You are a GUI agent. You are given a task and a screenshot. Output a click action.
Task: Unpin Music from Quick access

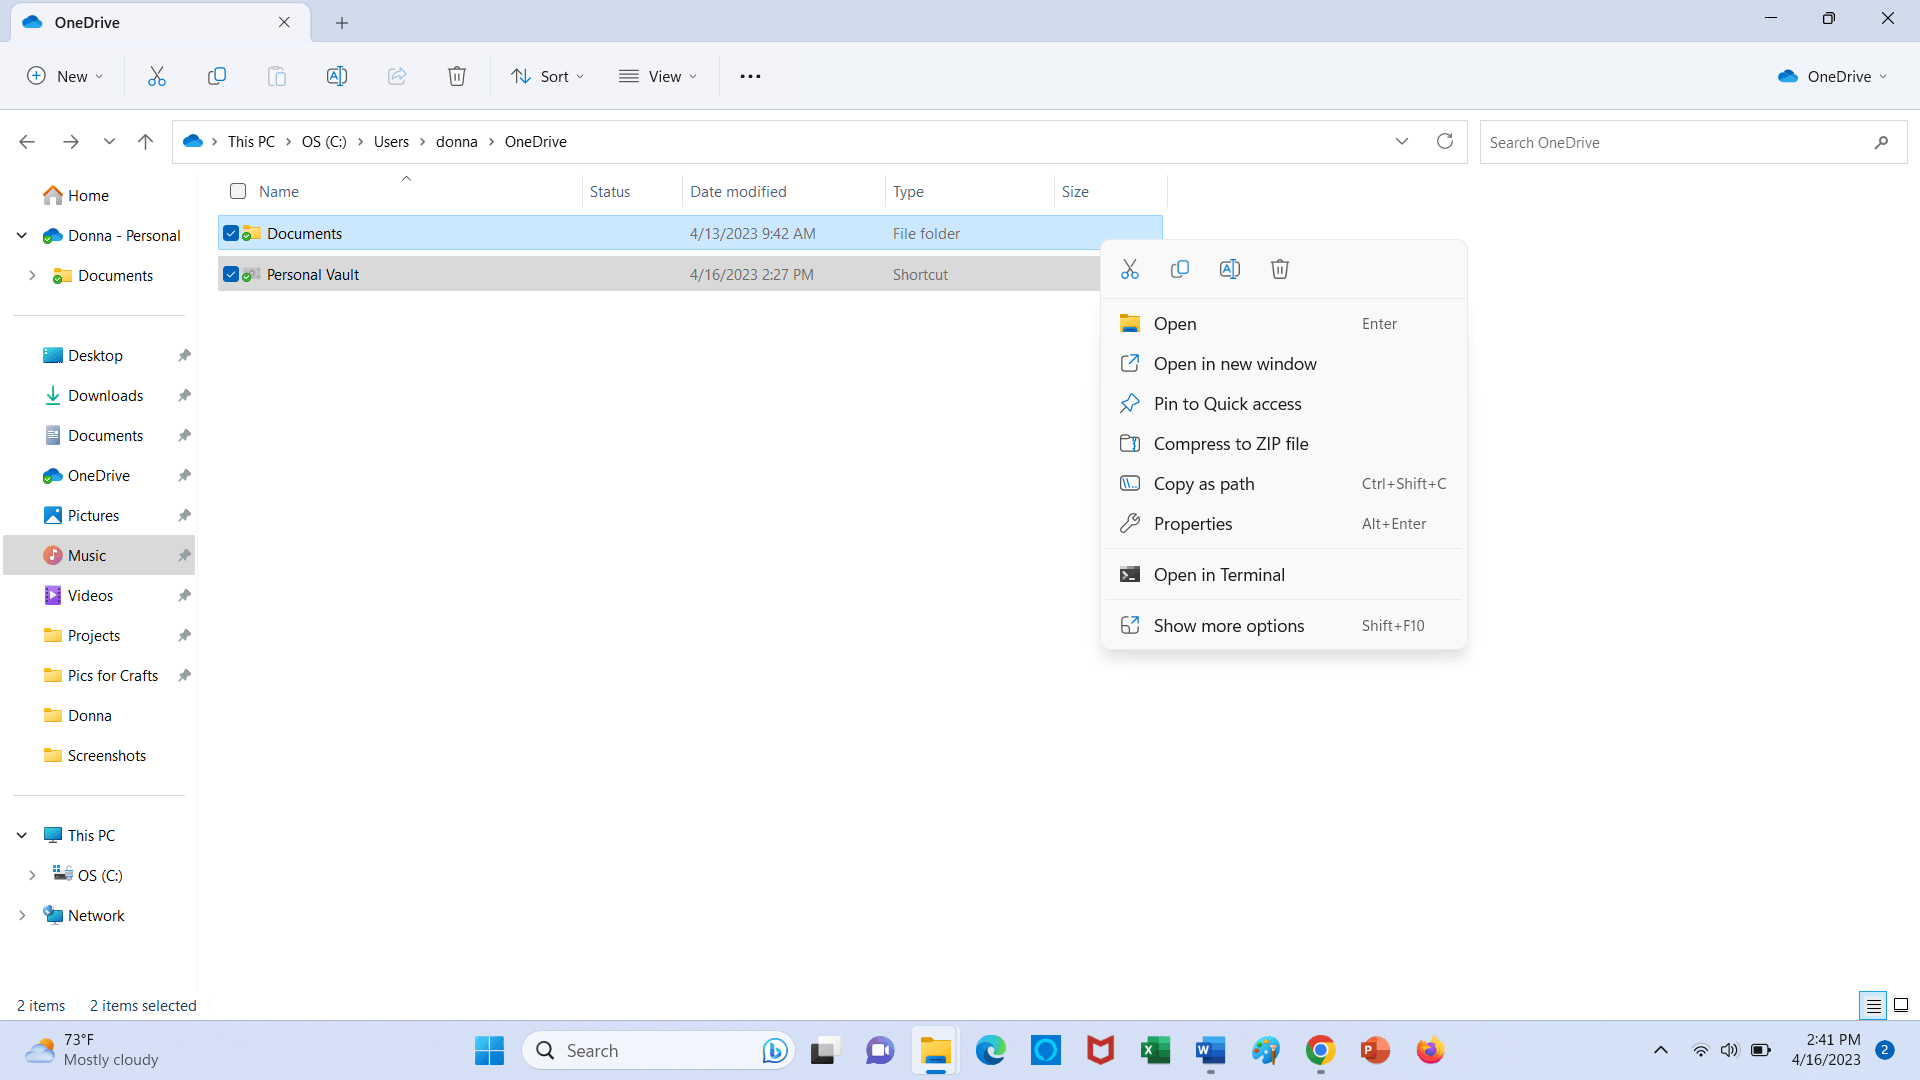184,555
